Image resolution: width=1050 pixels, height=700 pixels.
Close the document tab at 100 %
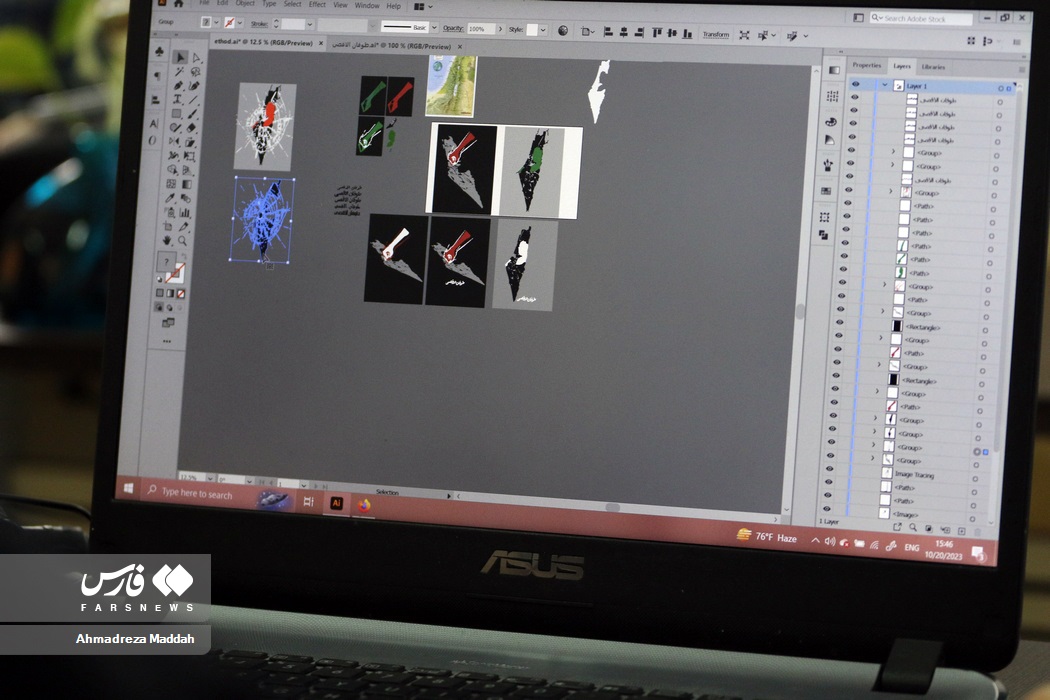(460, 47)
